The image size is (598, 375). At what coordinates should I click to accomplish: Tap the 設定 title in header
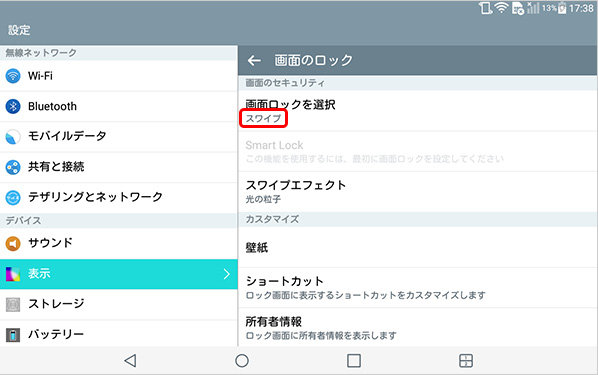19,30
